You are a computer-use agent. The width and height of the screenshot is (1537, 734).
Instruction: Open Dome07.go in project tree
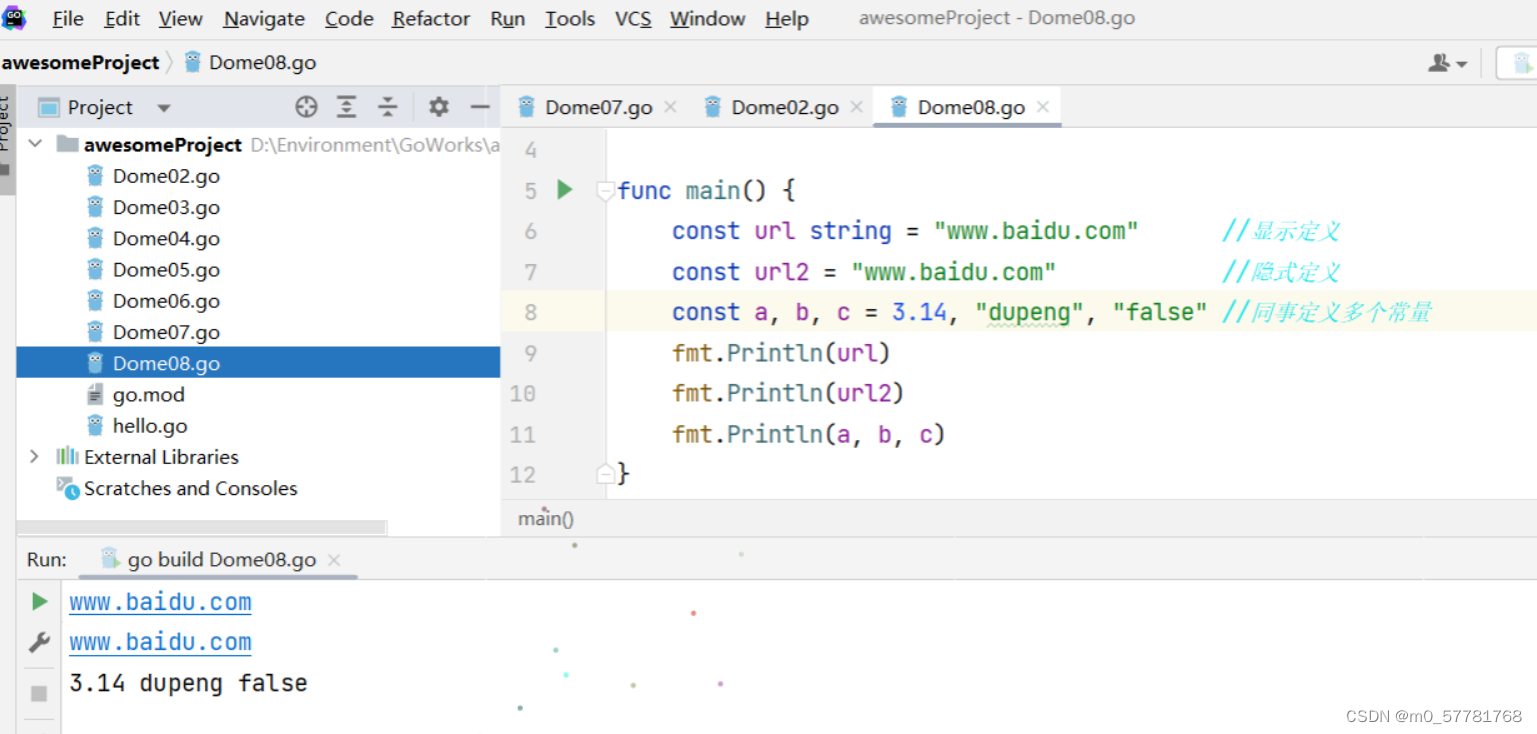coord(166,332)
